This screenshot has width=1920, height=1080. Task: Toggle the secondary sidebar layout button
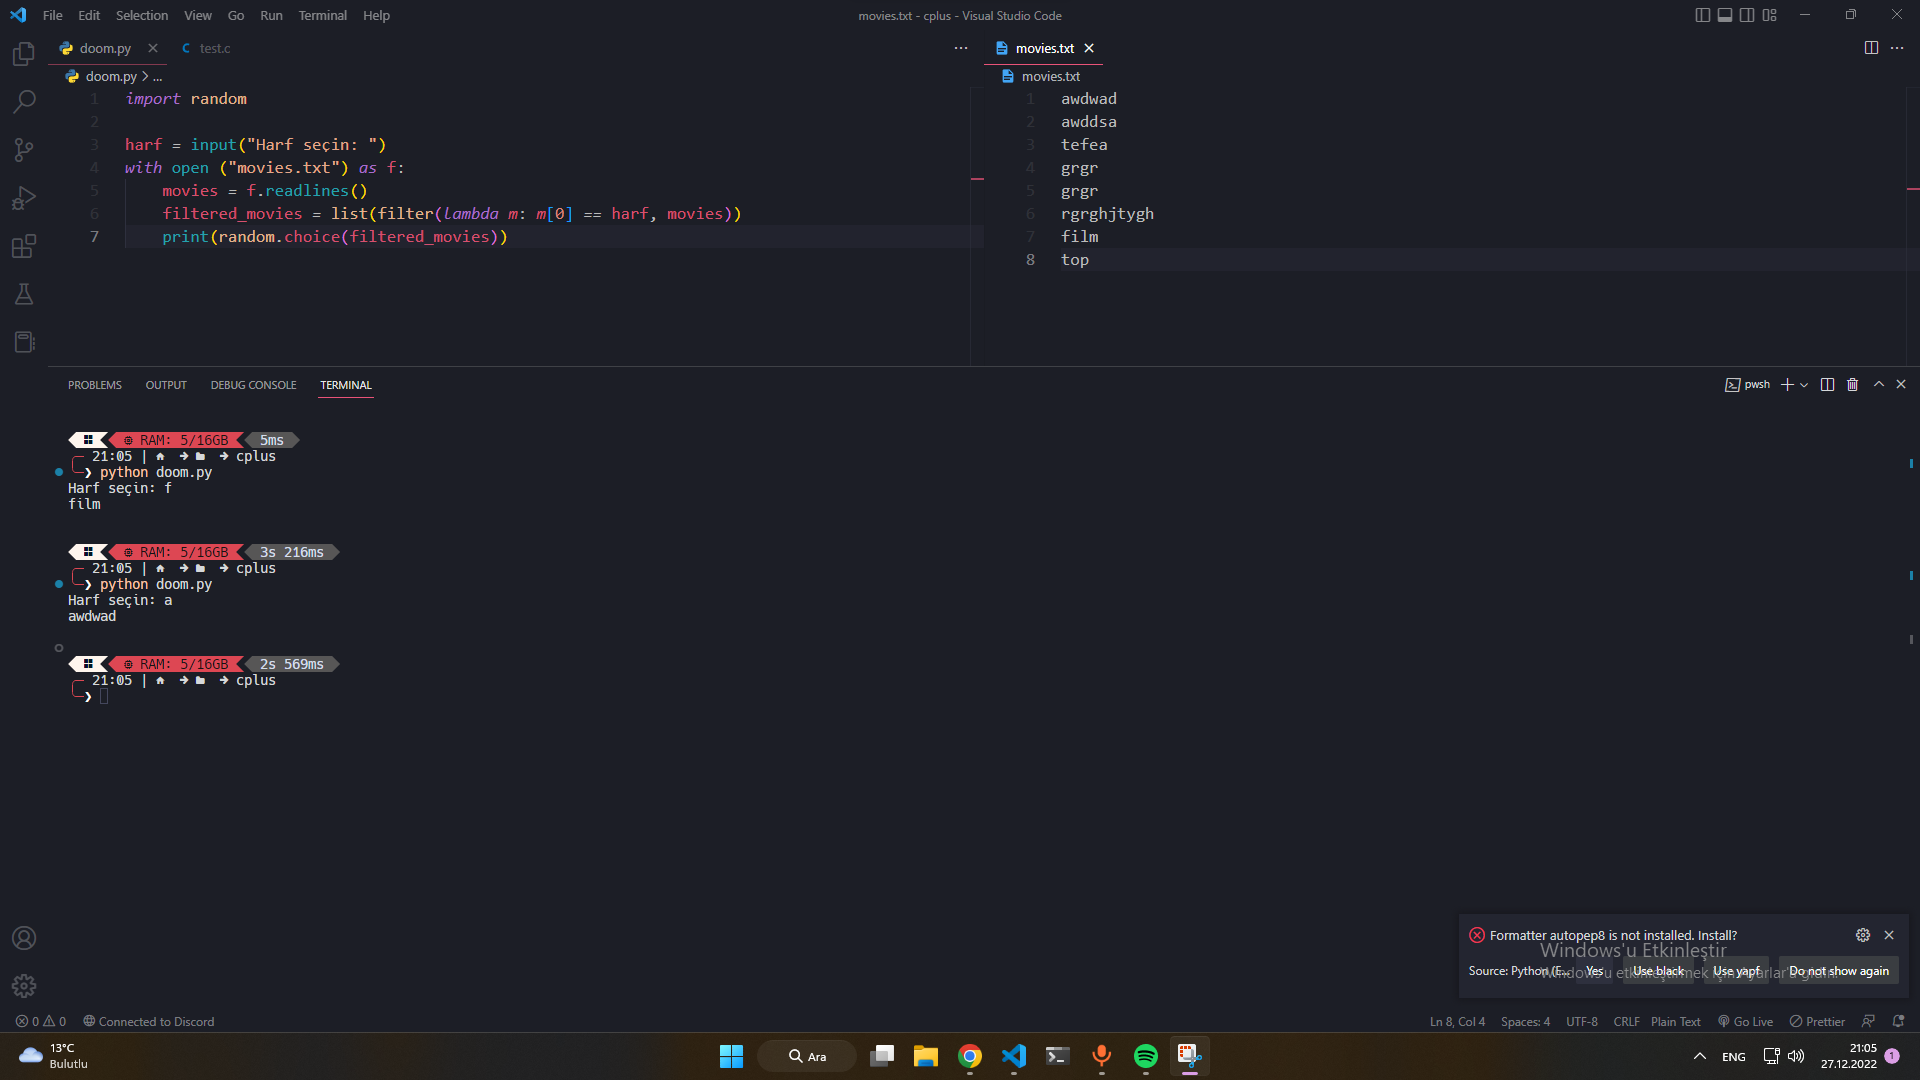1747,15
